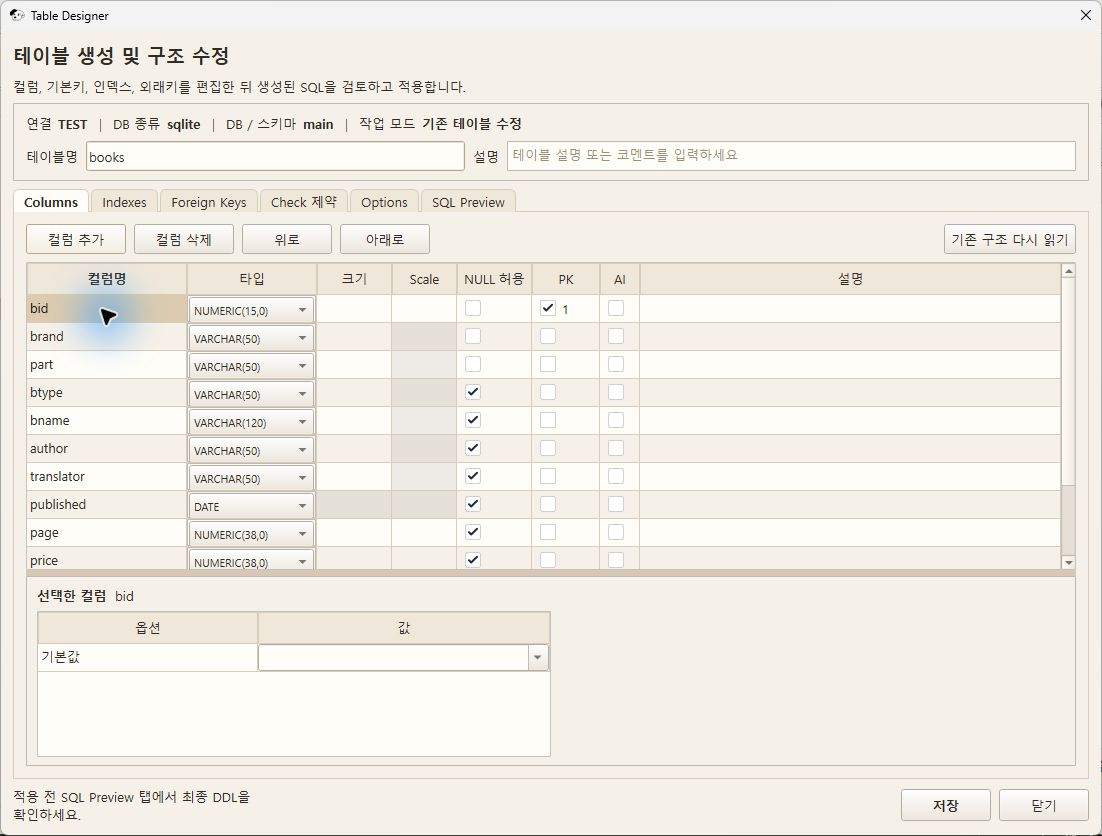Viewport: 1102px width, 836px height.
Task: Select the translator column name cell
Action: click(x=107, y=476)
